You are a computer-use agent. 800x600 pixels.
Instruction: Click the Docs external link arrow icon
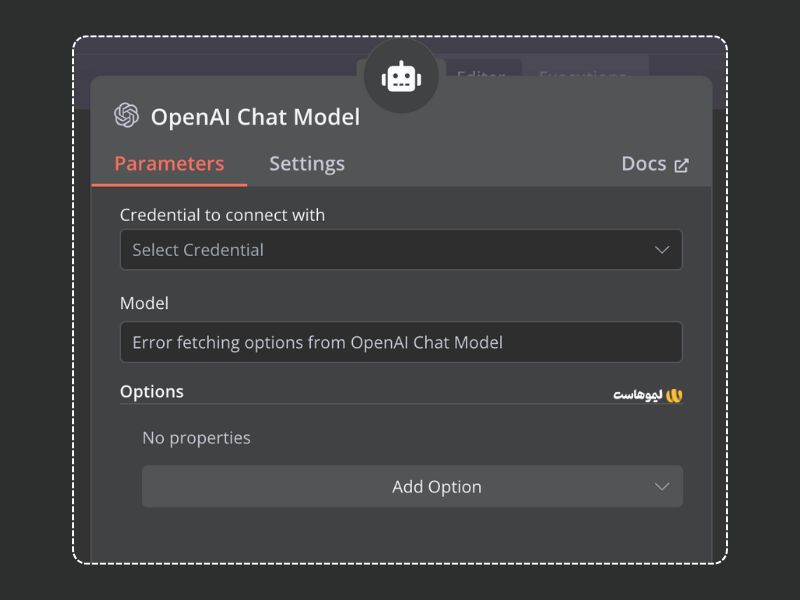(x=682, y=165)
